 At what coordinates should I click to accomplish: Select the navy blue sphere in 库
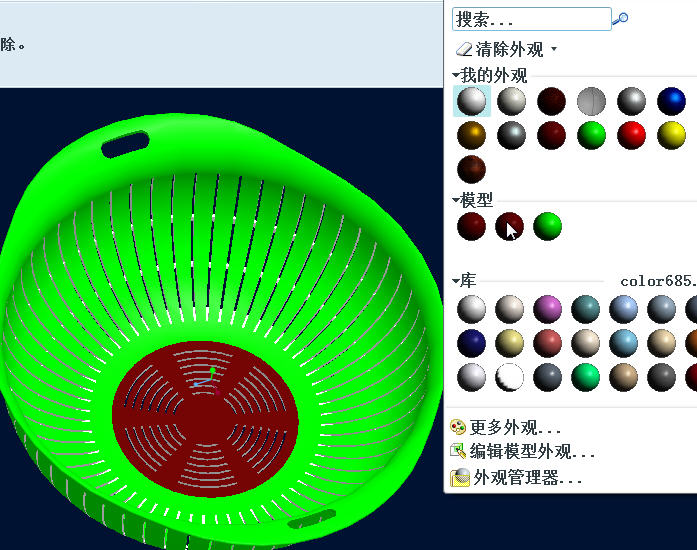(x=472, y=343)
